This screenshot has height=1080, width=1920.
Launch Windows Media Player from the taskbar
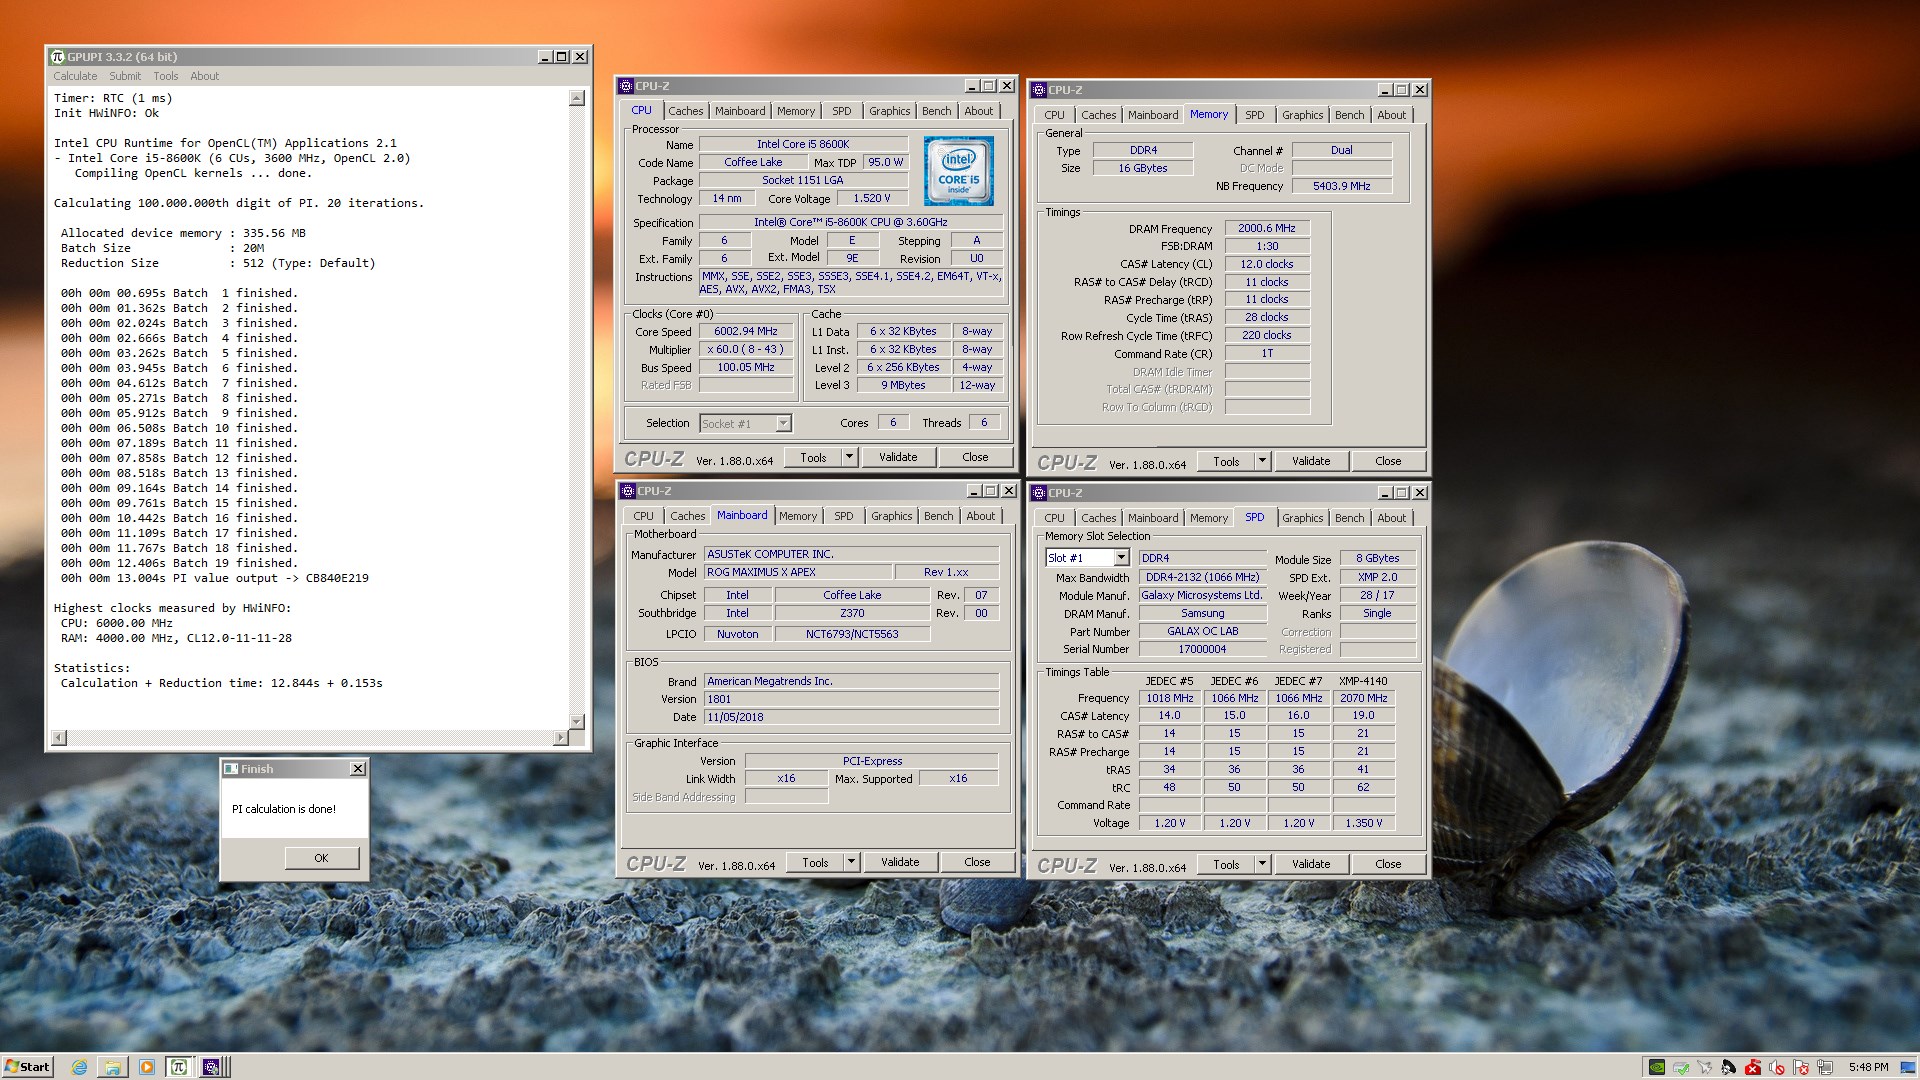[147, 1067]
